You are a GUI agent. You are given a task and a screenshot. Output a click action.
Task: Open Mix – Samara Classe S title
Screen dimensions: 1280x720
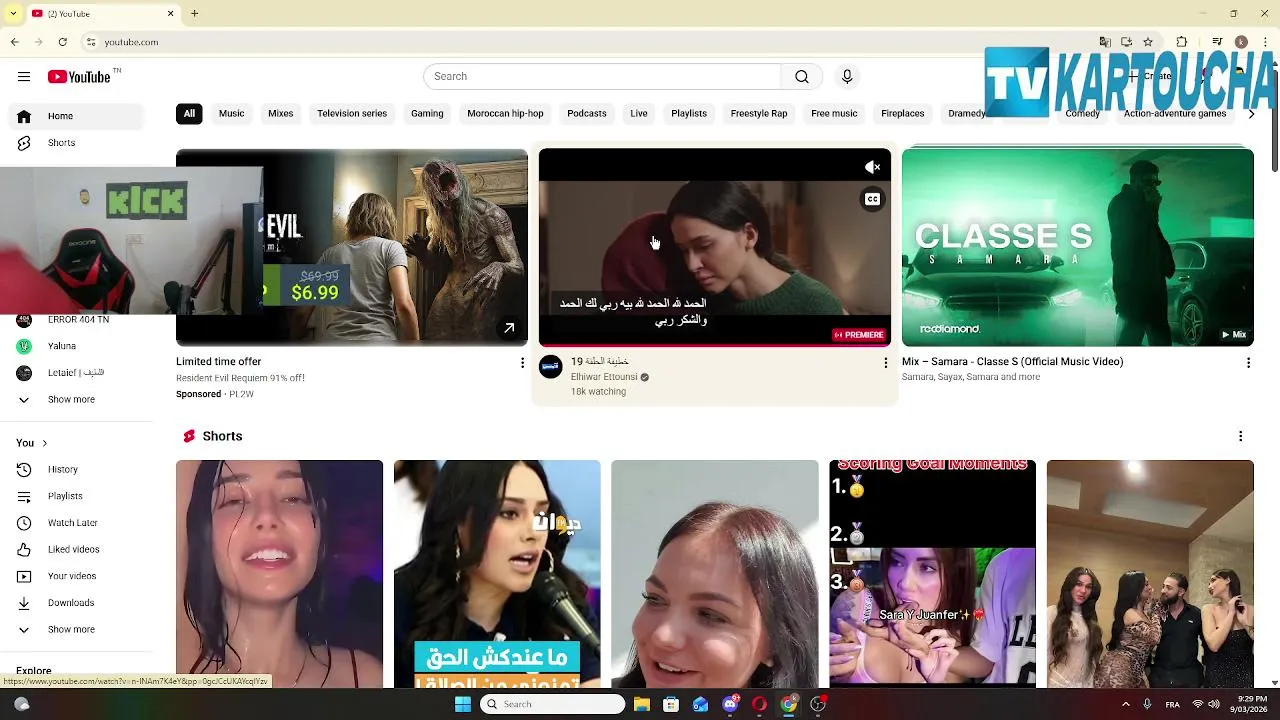(1012, 362)
